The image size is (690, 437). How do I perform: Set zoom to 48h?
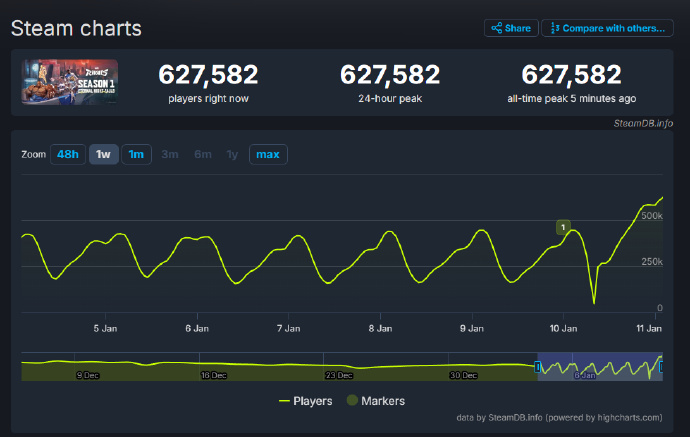pyautogui.click(x=67, y=154)
